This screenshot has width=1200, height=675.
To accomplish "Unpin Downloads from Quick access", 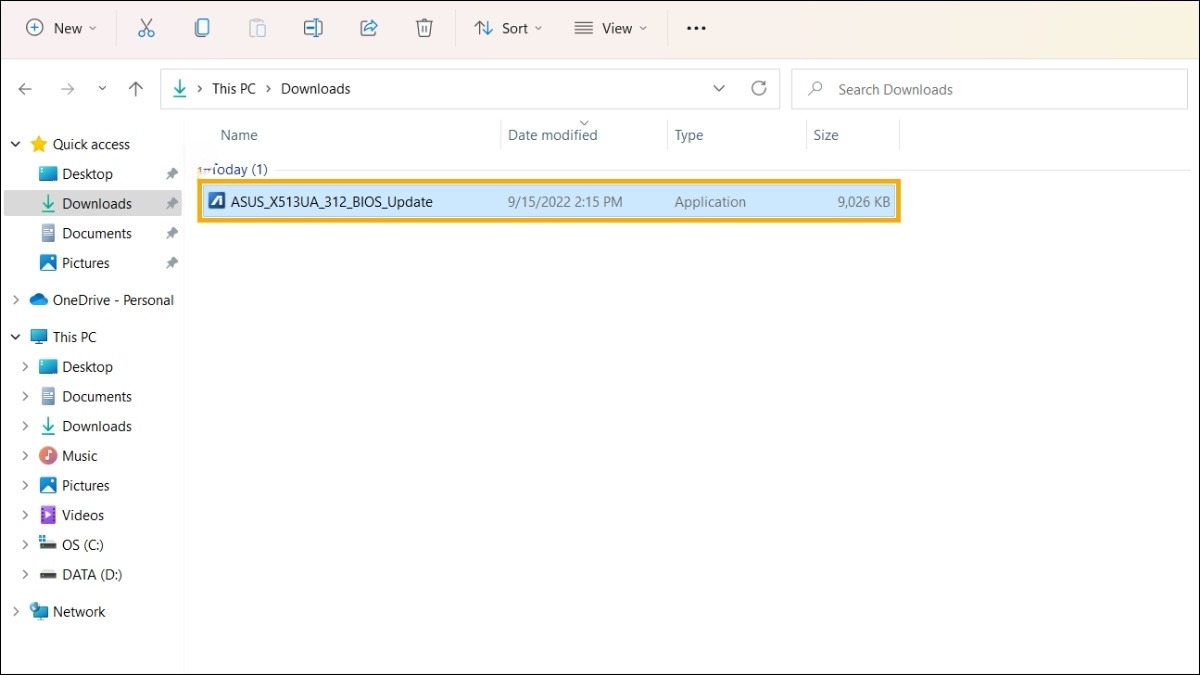I will pyautogui.click(x=172, y=203).
